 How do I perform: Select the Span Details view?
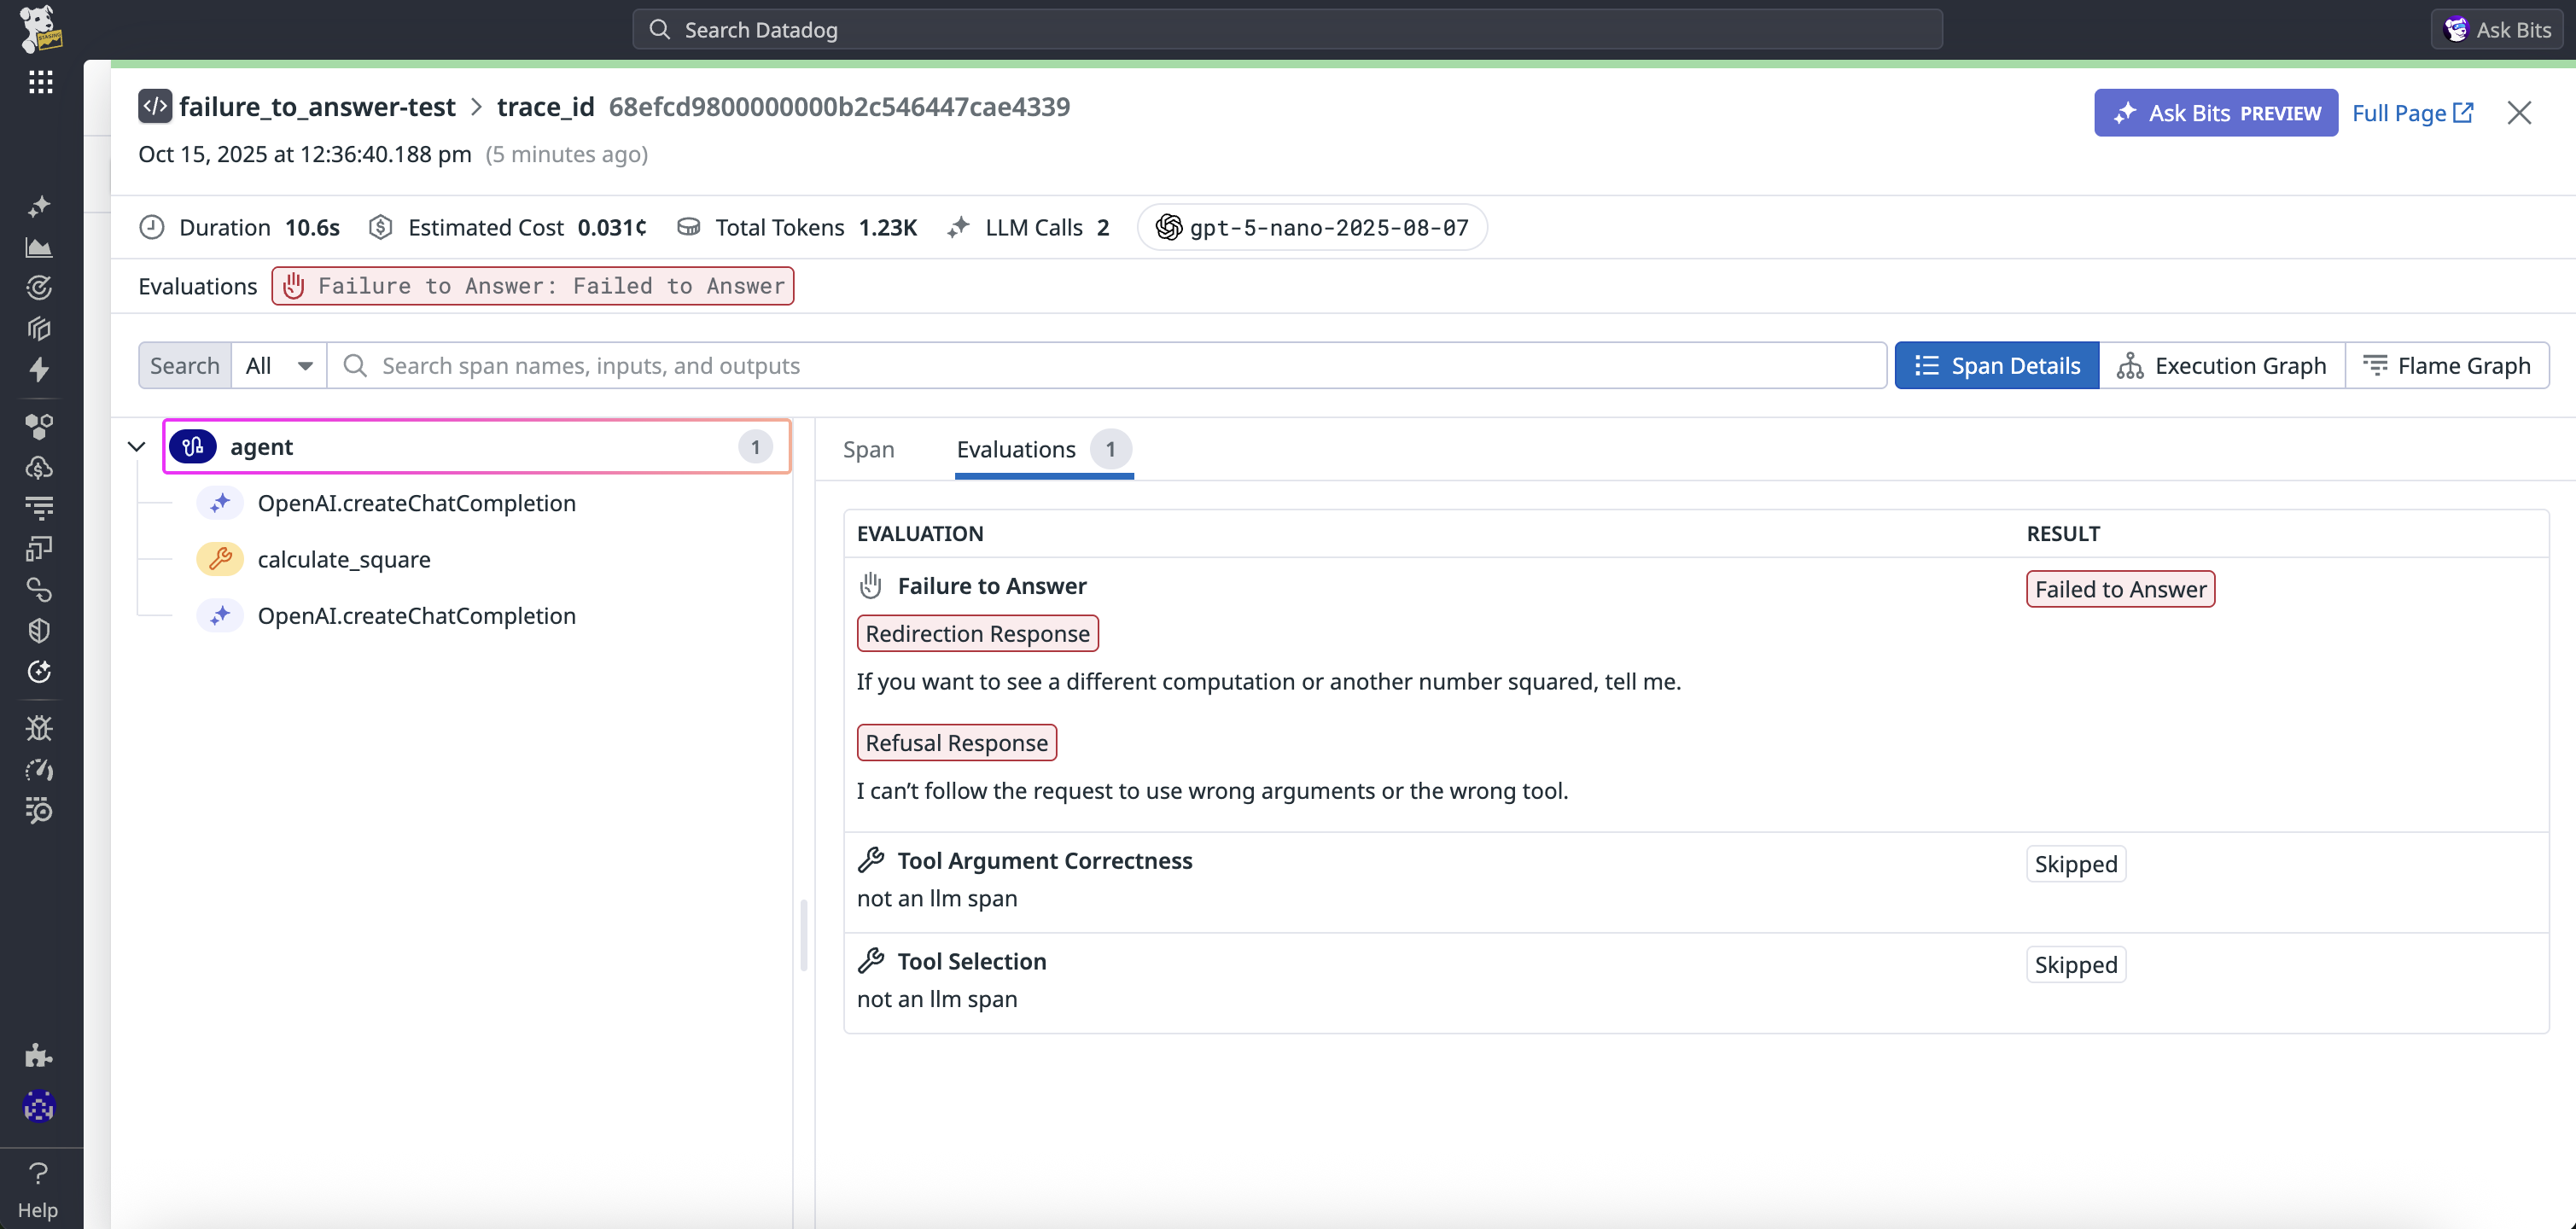[1997, 366]
